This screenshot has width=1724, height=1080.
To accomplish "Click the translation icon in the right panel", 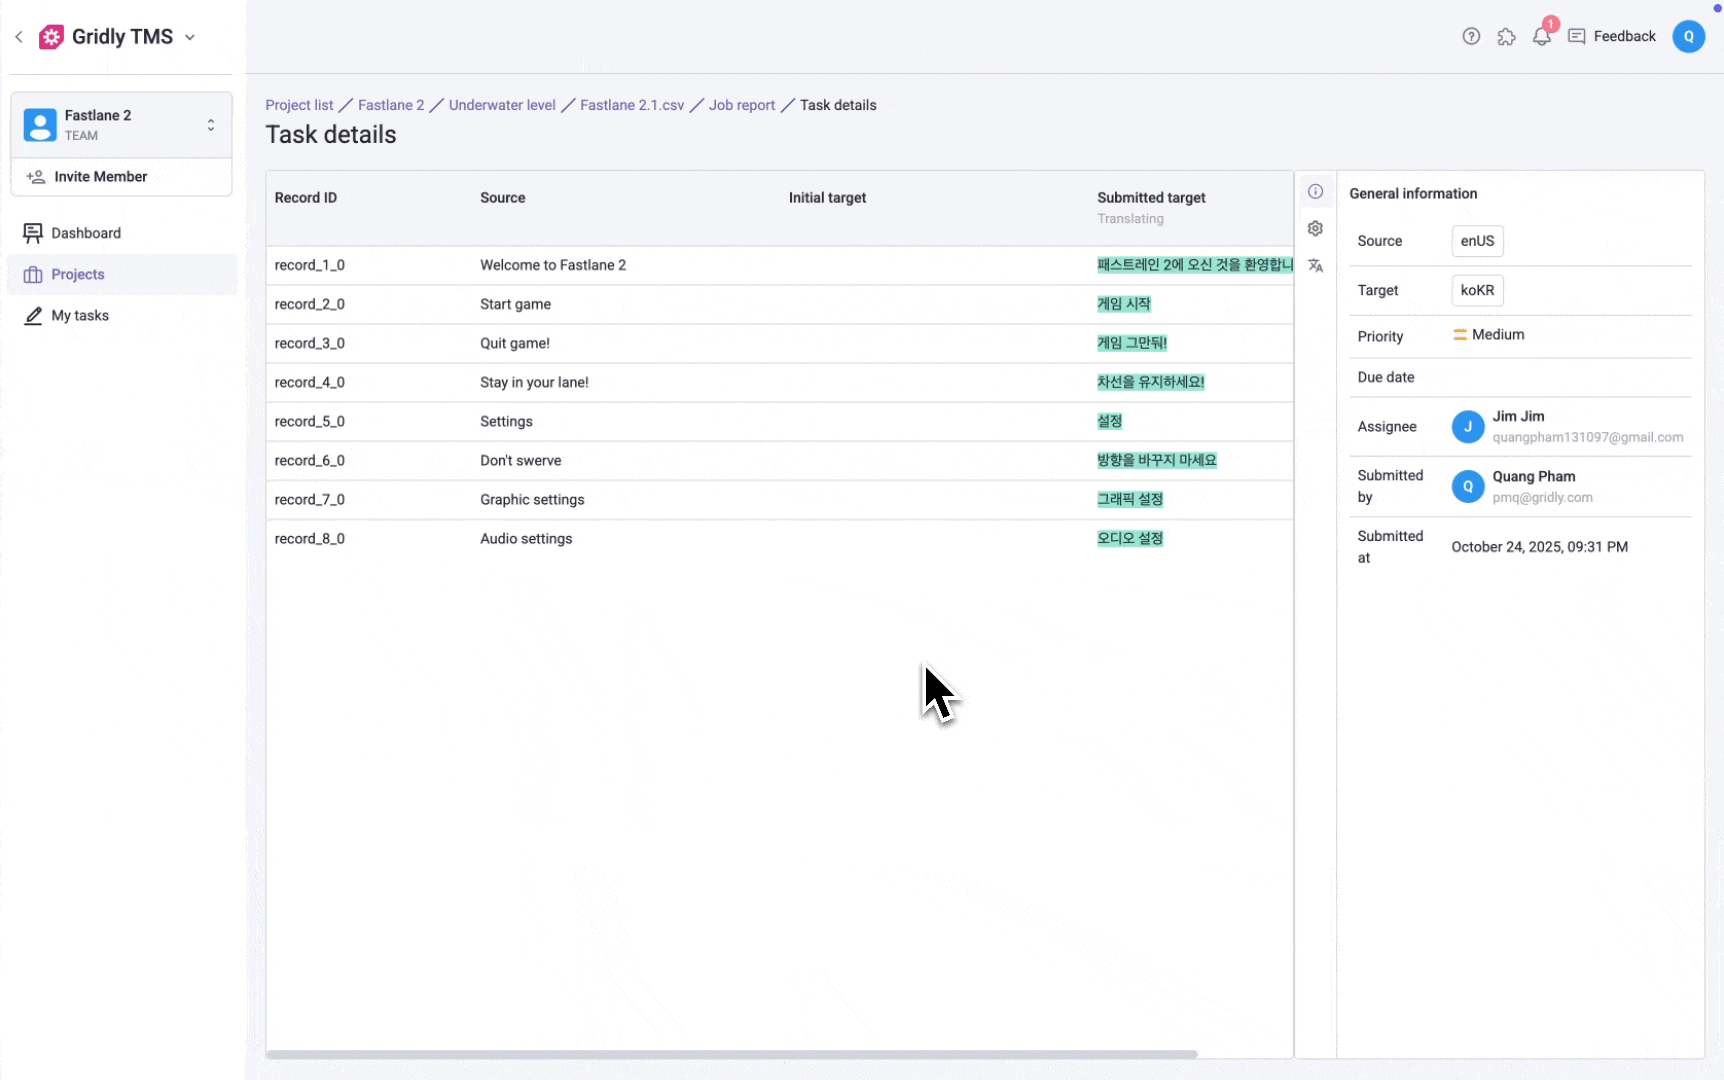I will pyautogui.click(x=1316, y=266).
